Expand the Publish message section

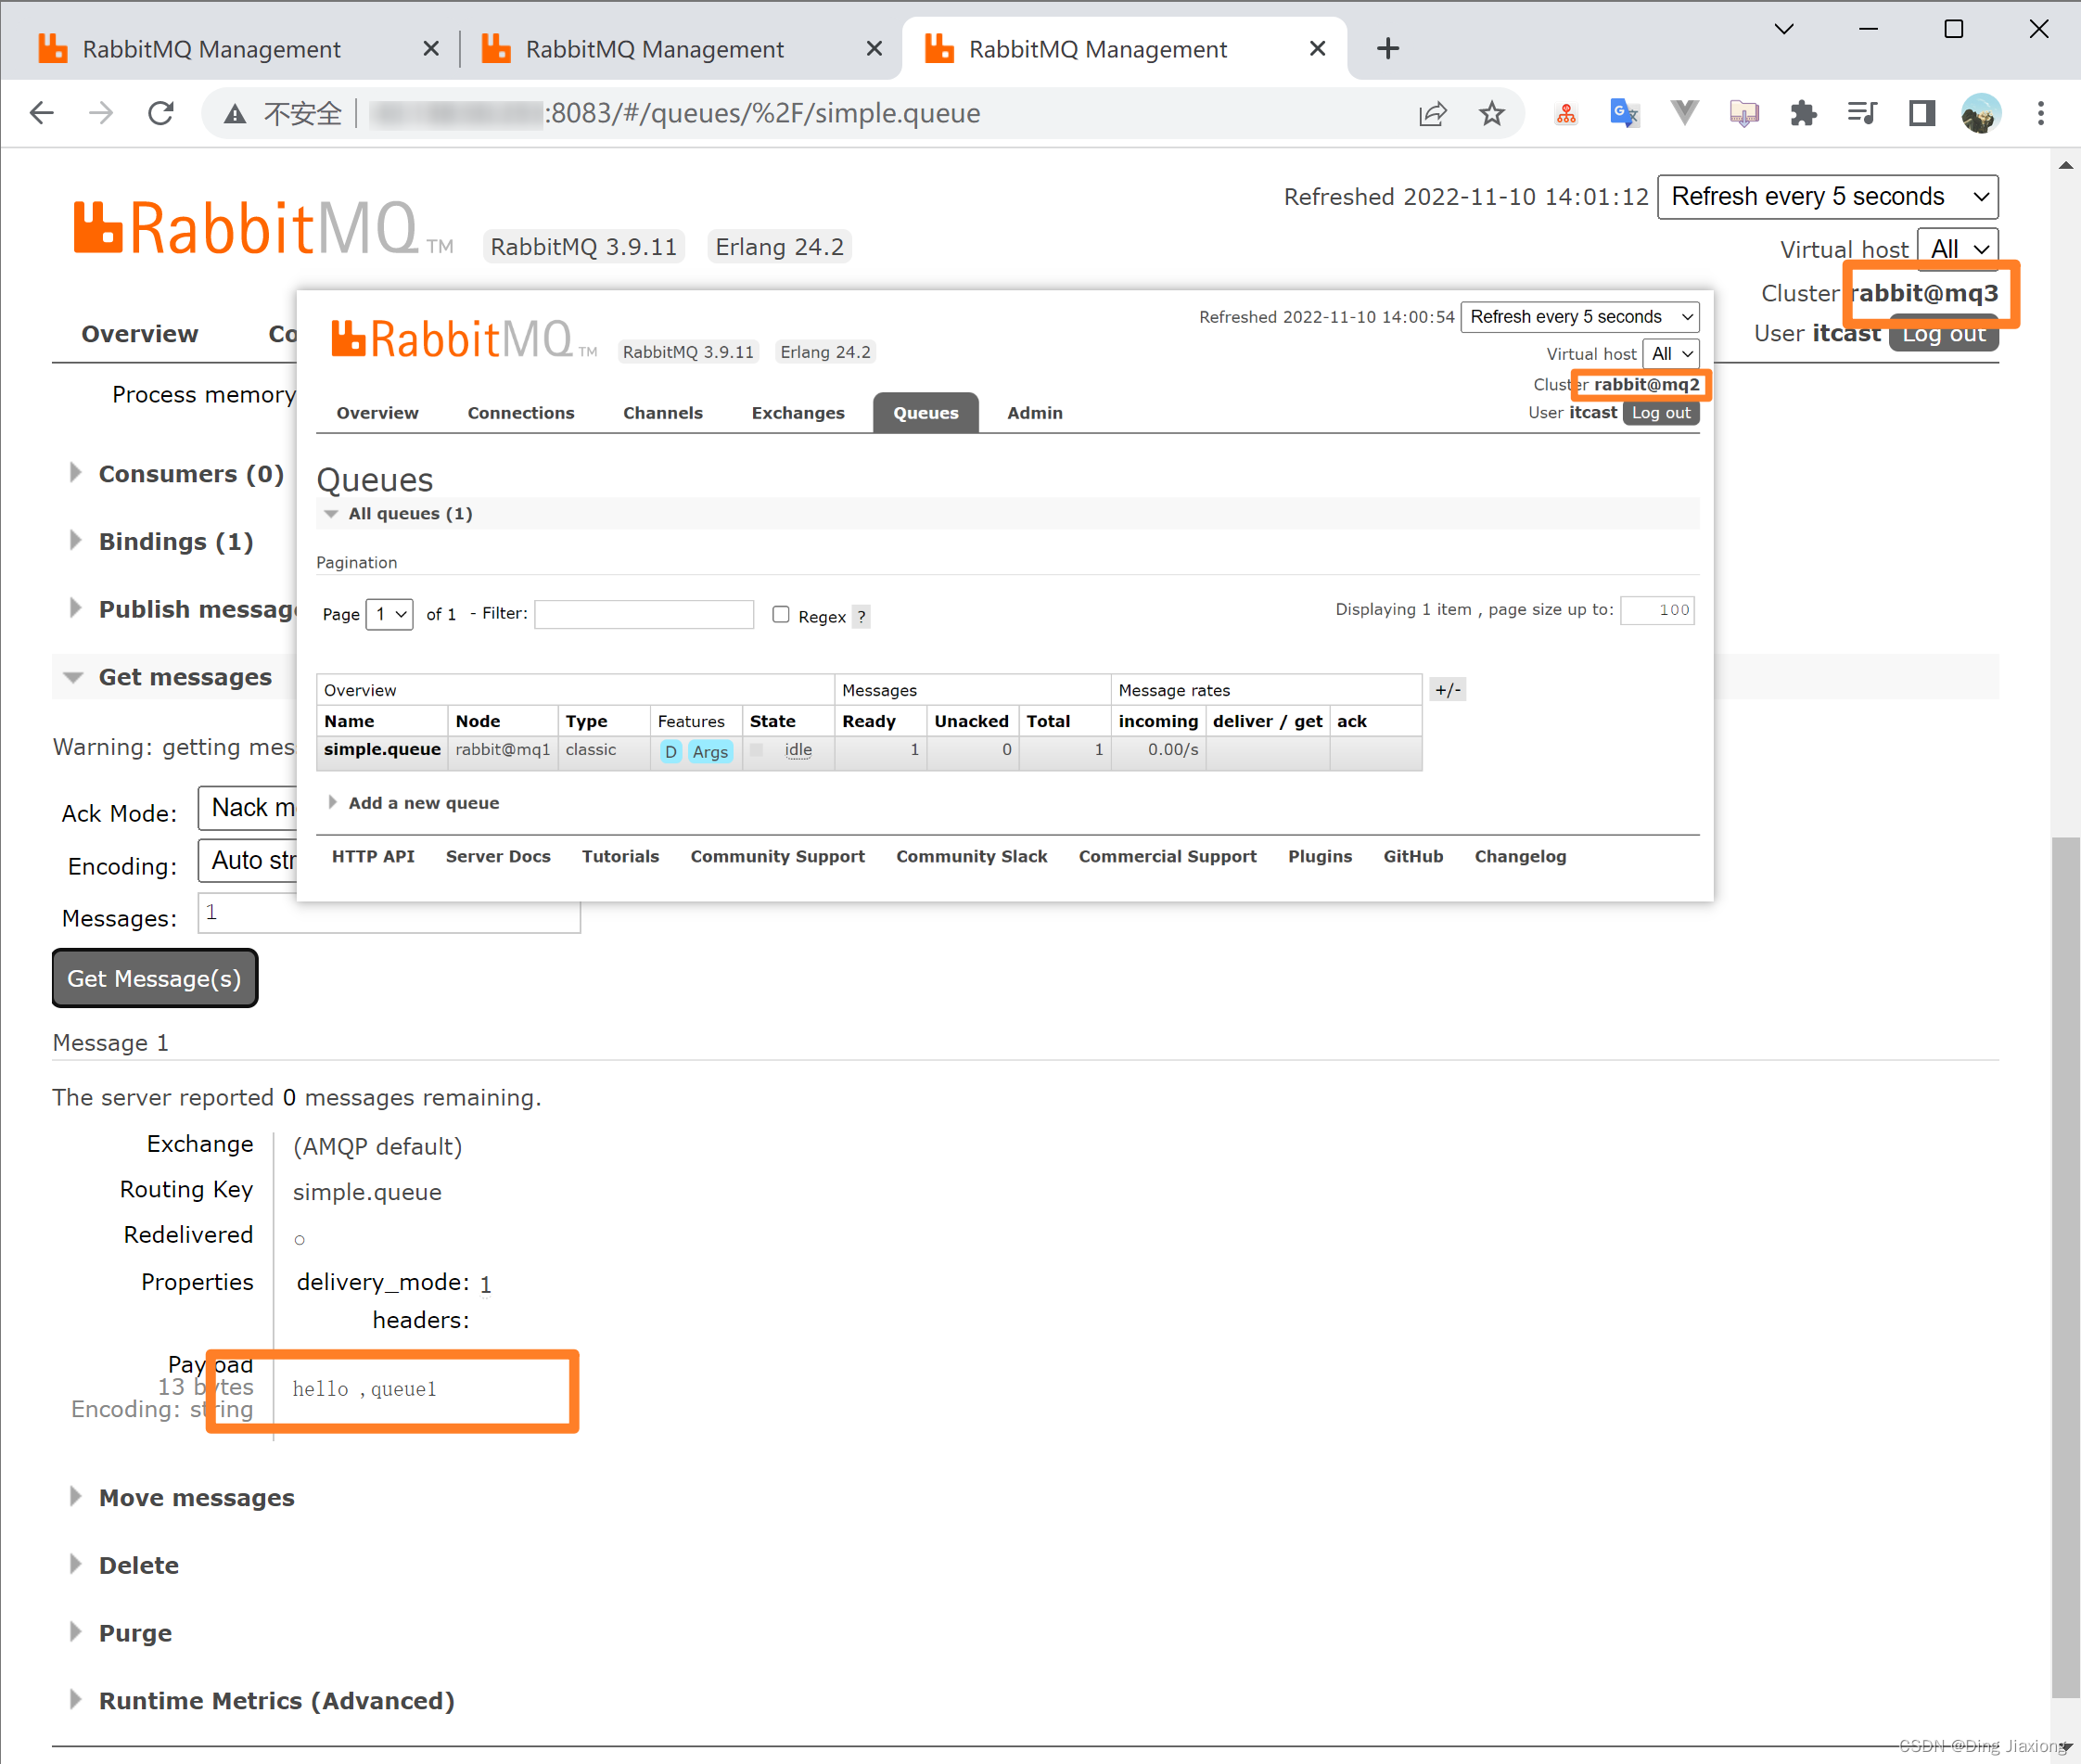click(182, 610)
